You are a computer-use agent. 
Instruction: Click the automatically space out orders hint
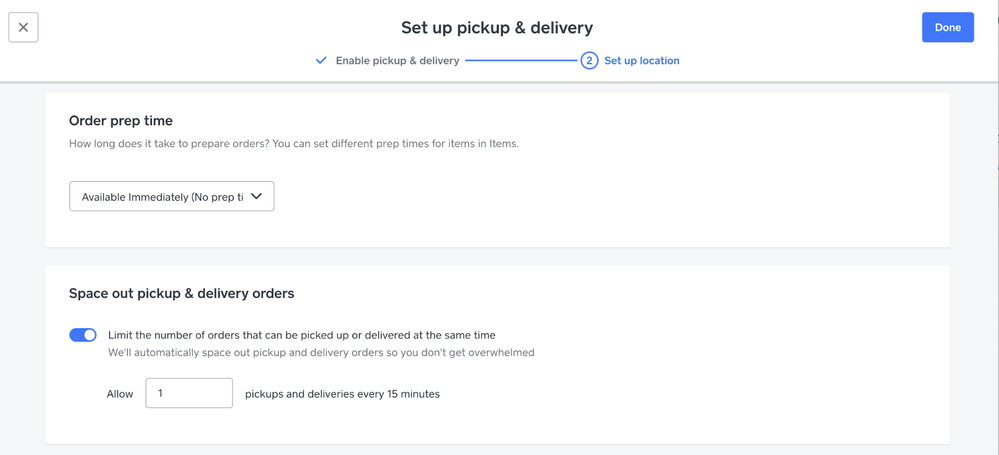321,353
